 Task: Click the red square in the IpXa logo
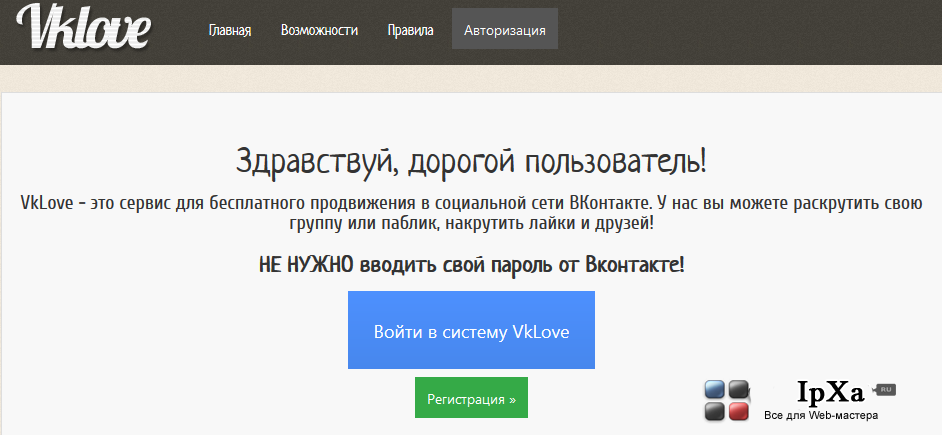738,412
